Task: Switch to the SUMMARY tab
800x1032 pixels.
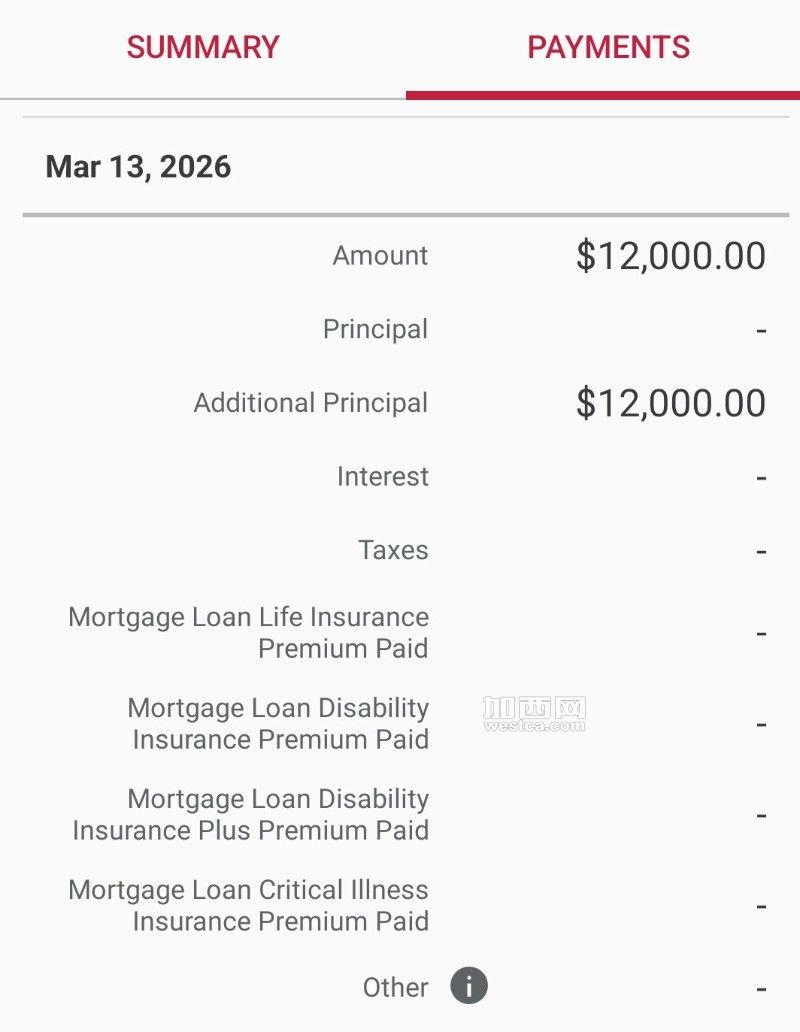Action: click(x=203, y=47)
